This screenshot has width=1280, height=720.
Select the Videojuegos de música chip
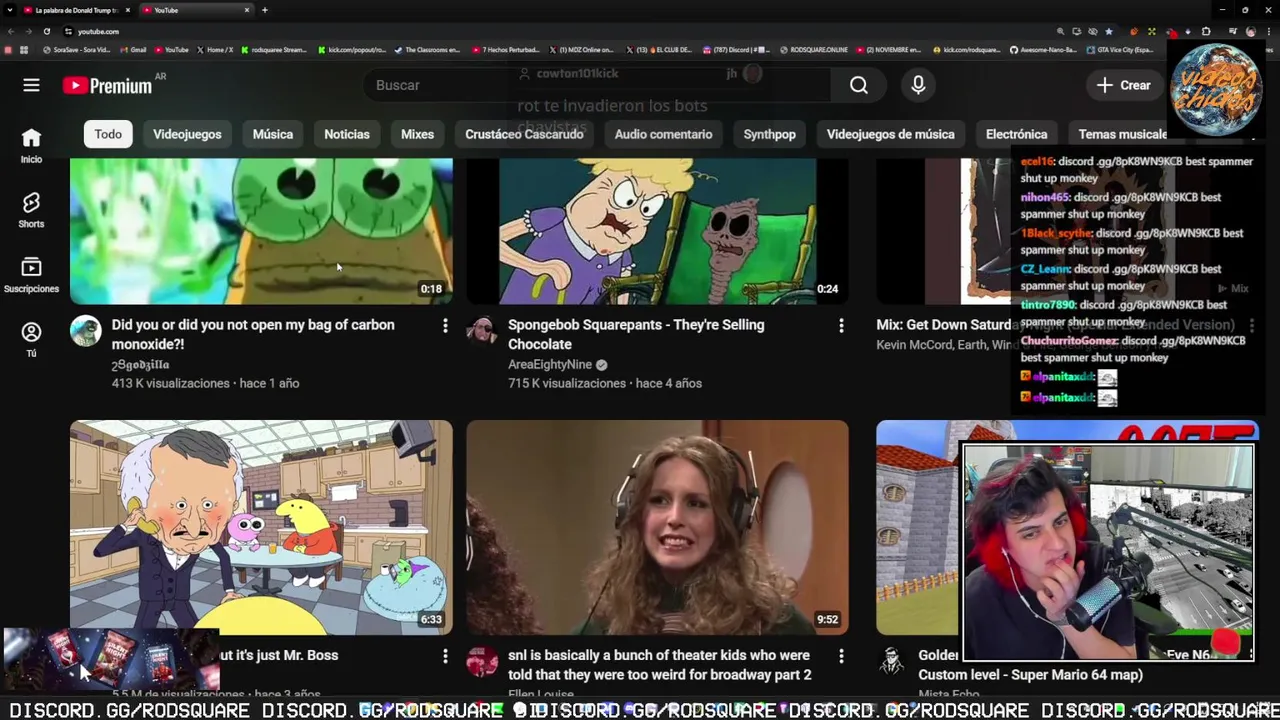tap(890, 134)
